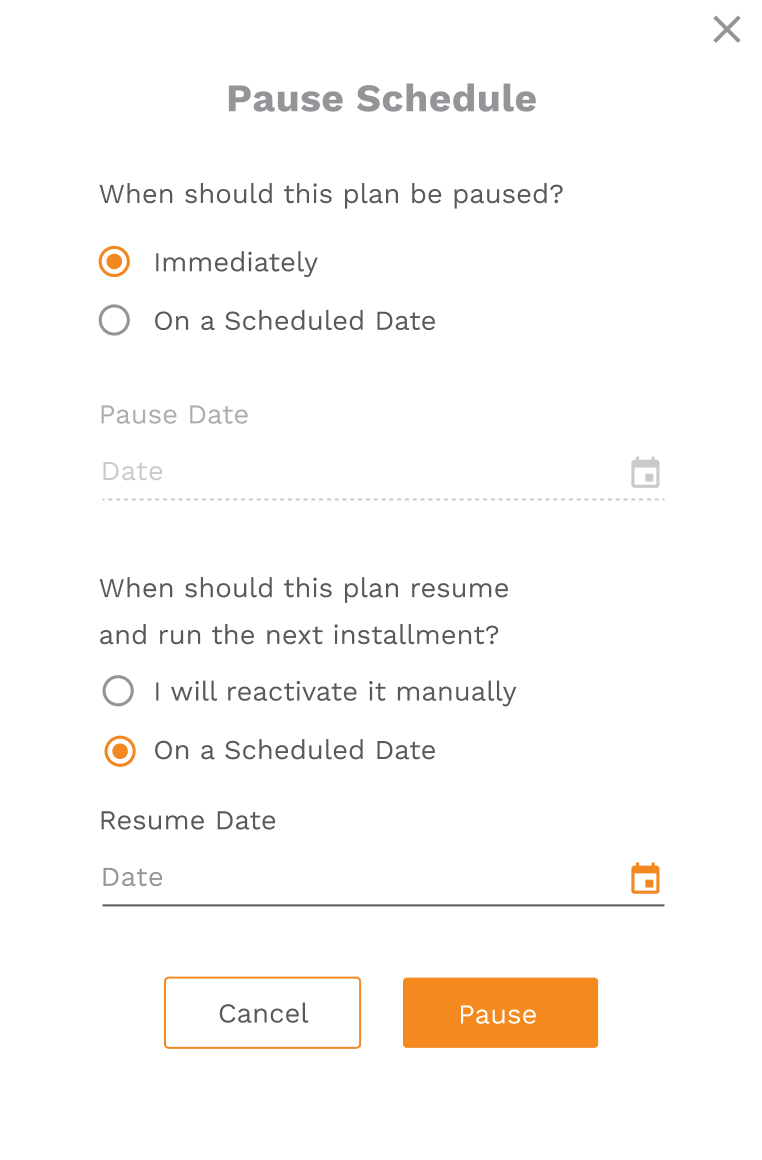
Task: Select the Immediately radio button
Action: pos(115,262)
